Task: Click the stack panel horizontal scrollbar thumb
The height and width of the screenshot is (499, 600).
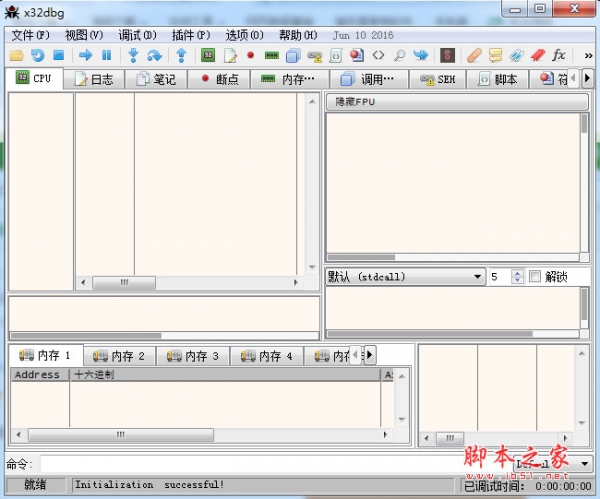Action: [450, 438]
